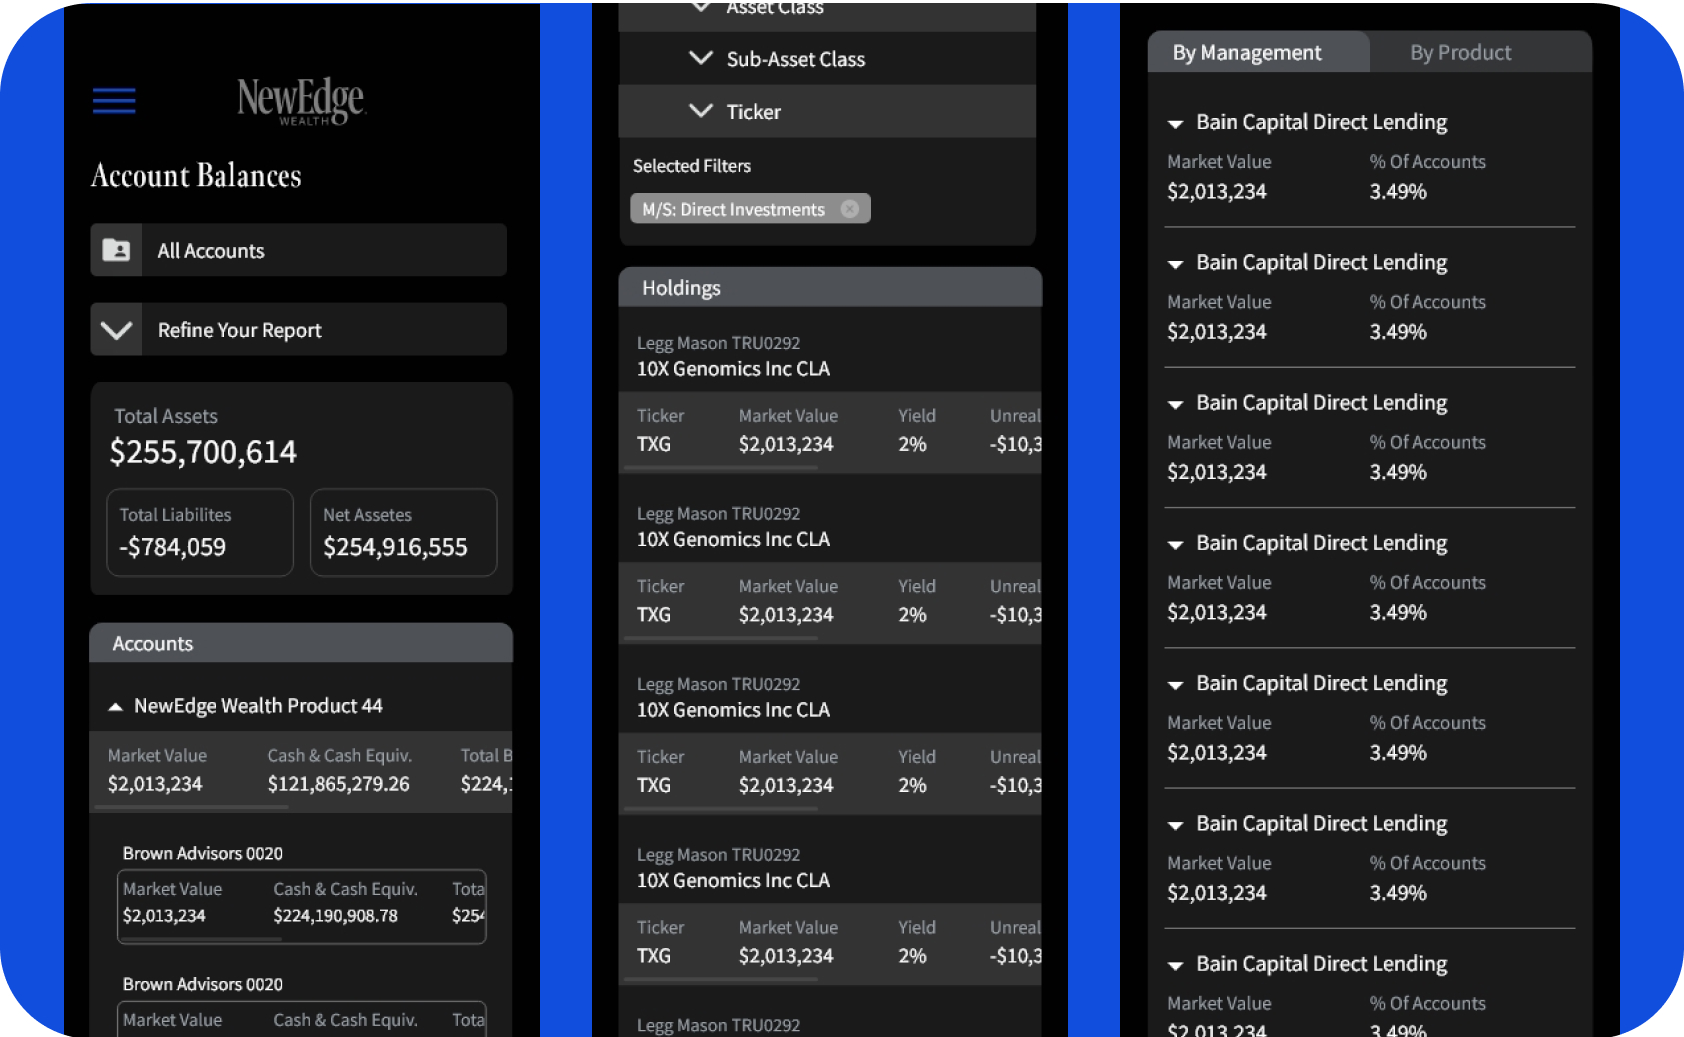
Task: Click the Account Balances page title
Action: (196, 176)
